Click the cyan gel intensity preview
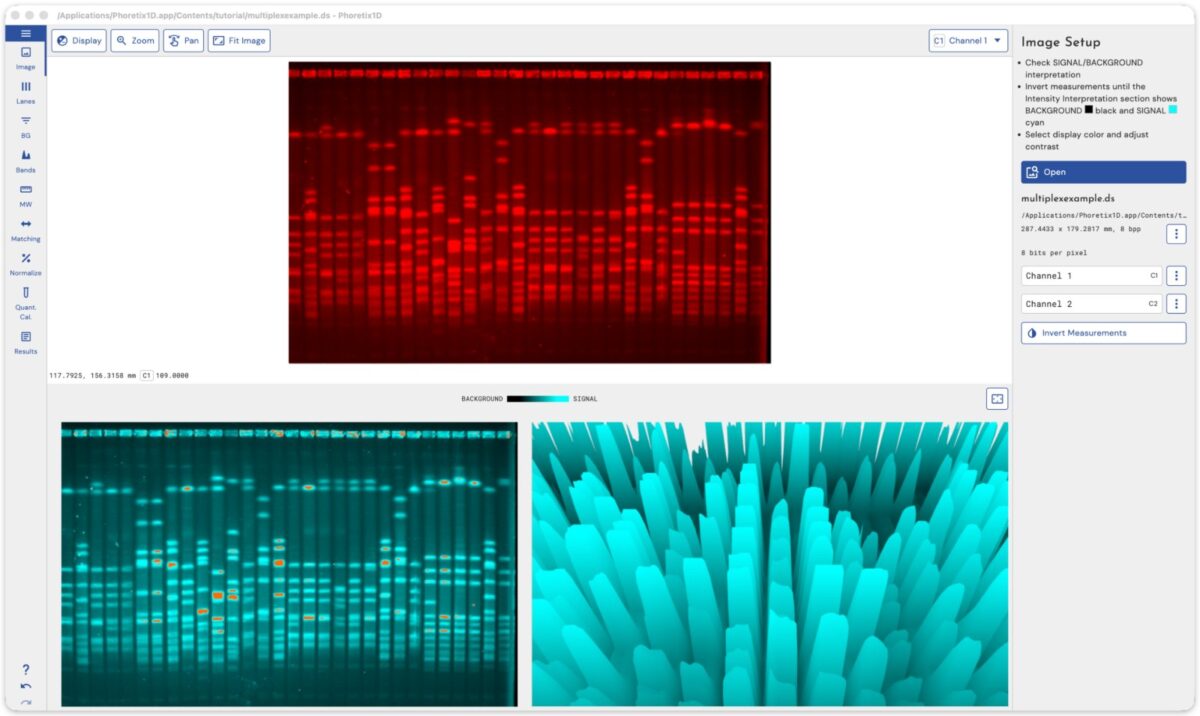 pos(289,564)
